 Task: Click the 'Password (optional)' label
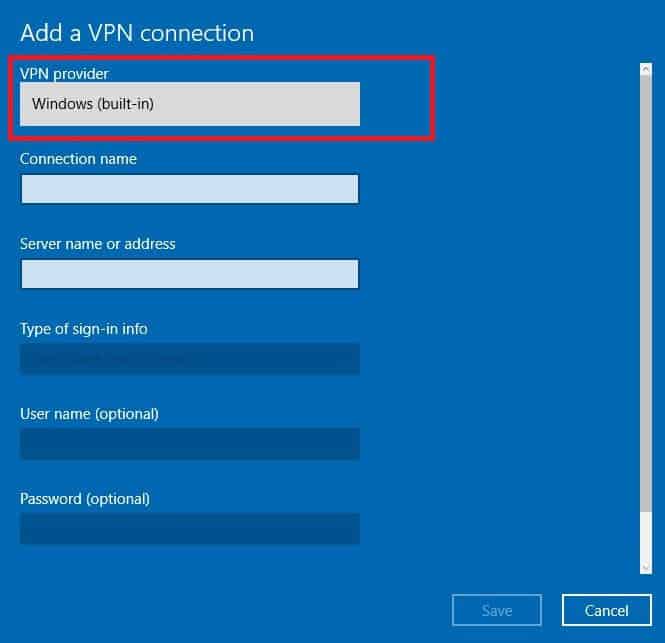point(85,499)
